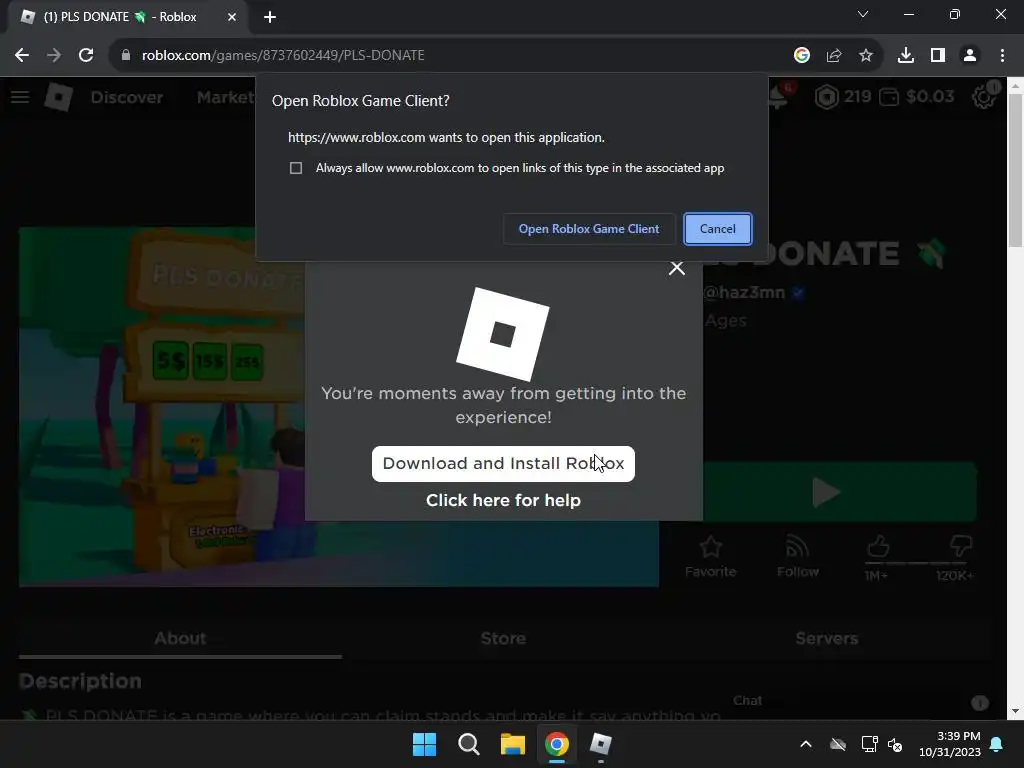Screen dimensions: 1024x768
Task: Share this page using the share icon
Action: (834, 56)
